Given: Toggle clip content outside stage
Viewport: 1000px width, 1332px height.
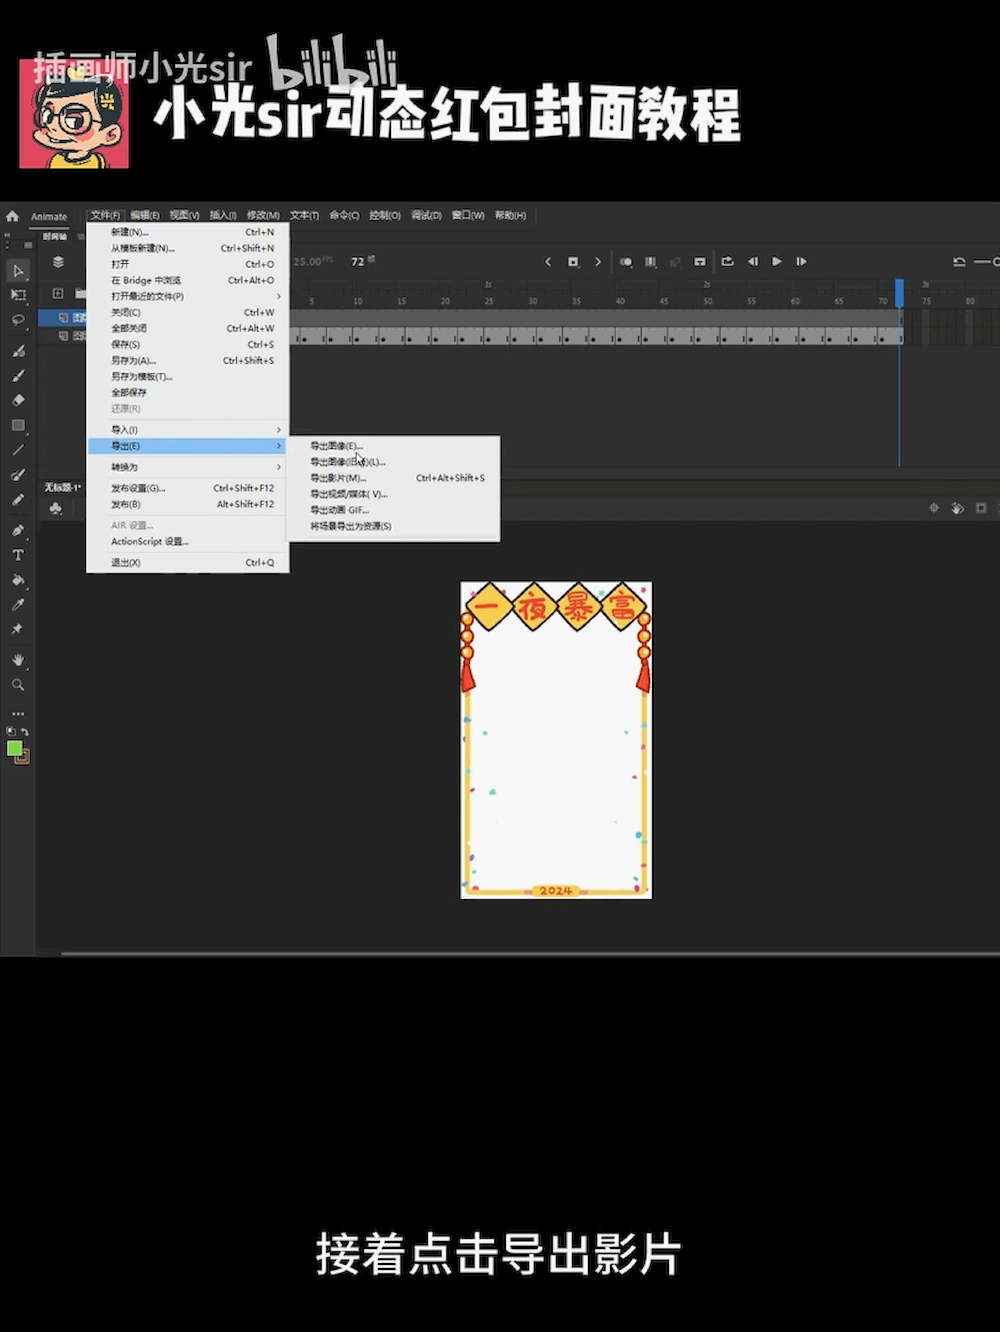Looking at the screenshot, I should pyautogui.click(x=981, y=508).
